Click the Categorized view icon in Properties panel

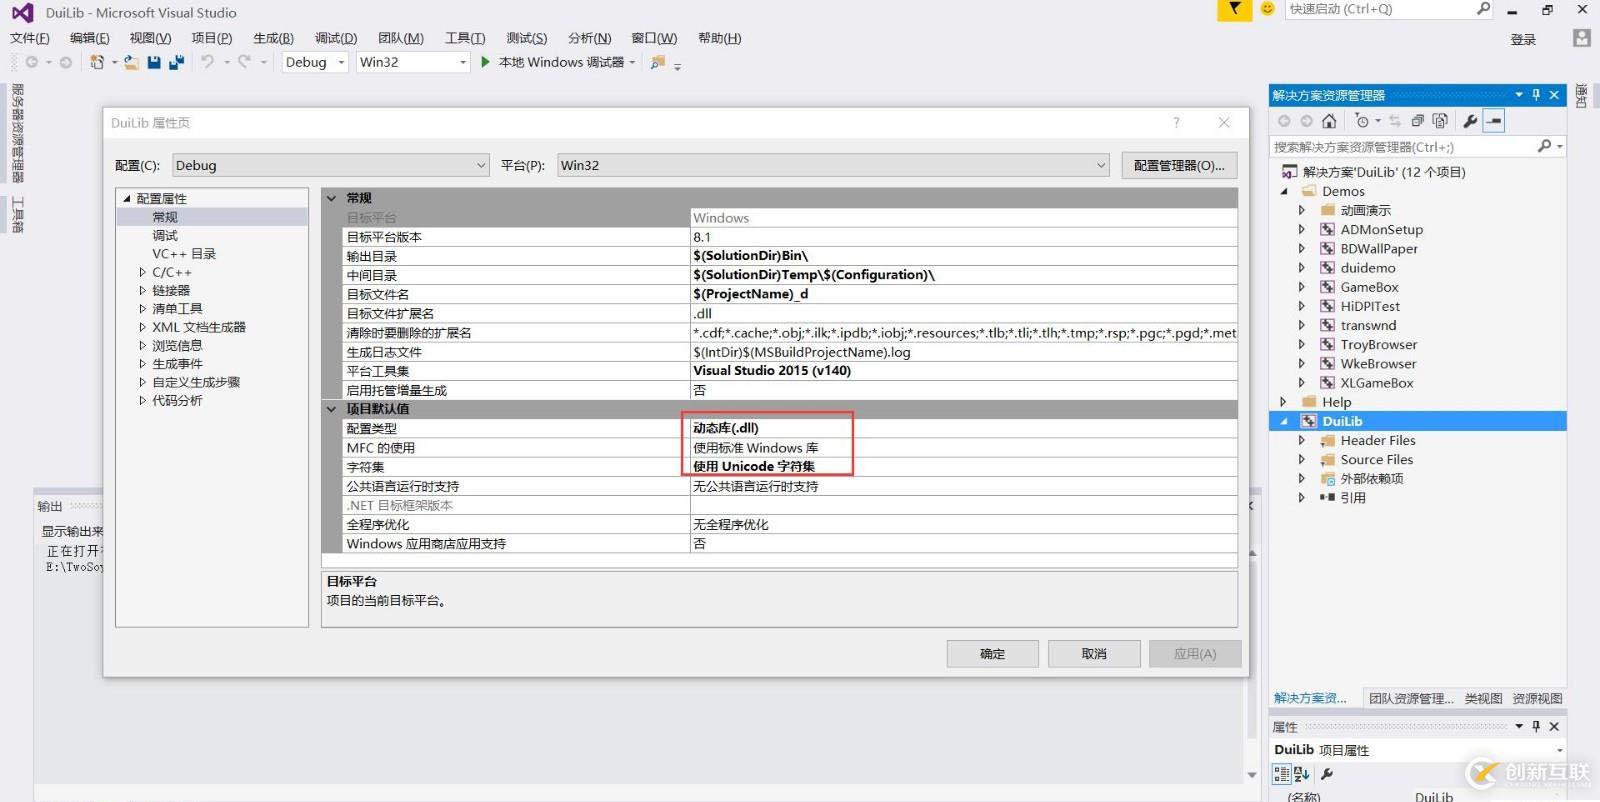[x=1281, y=774]
